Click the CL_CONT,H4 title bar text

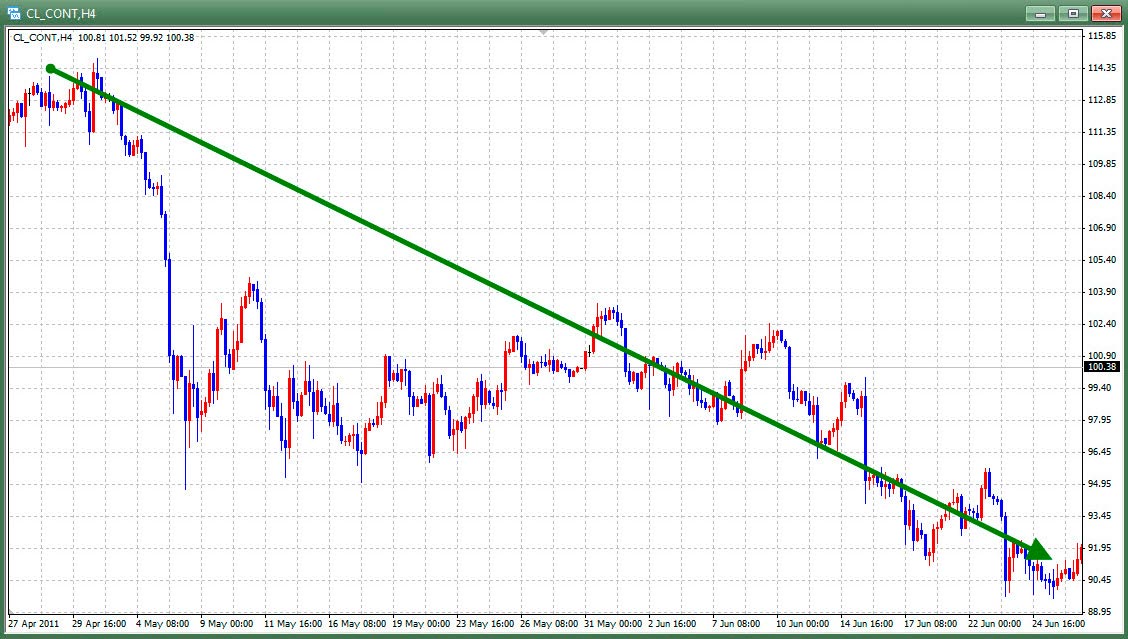tap(60, 13)
